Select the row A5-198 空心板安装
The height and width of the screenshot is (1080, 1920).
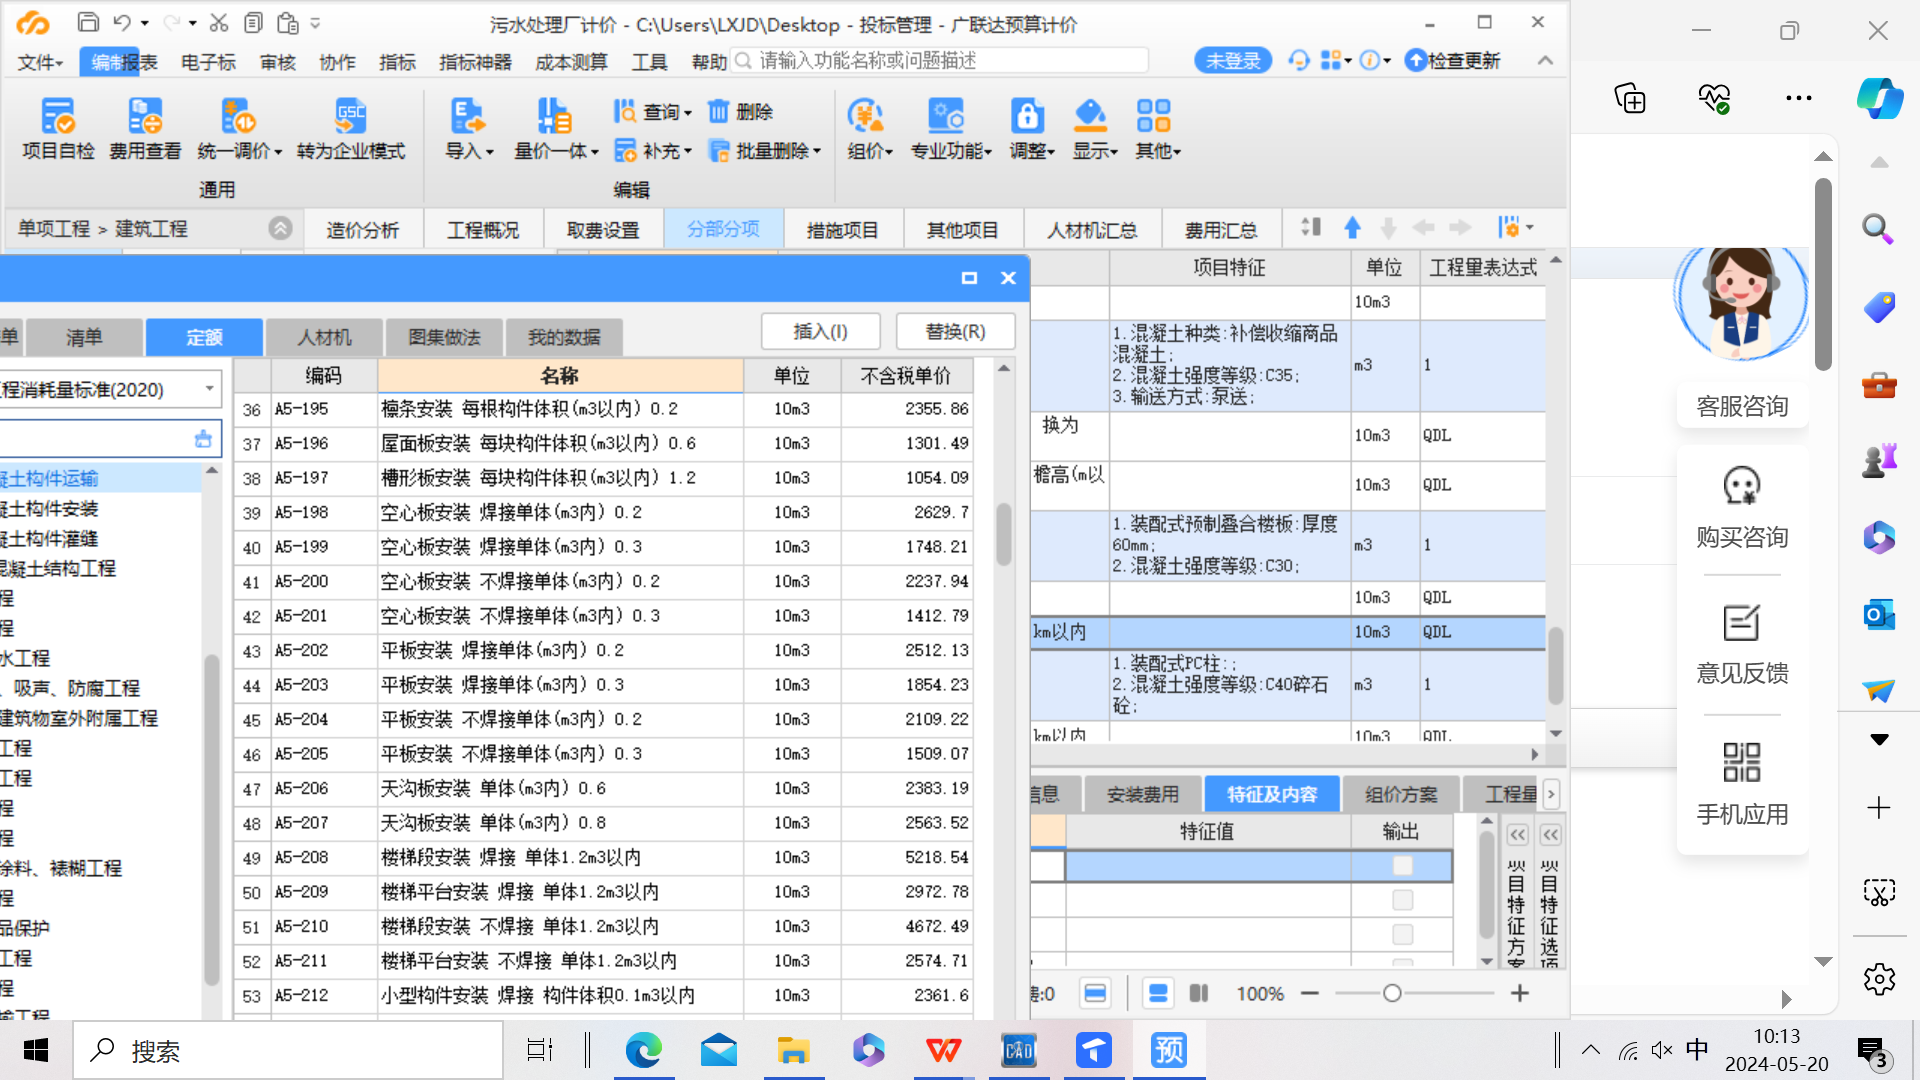click(x=603, y=512)
